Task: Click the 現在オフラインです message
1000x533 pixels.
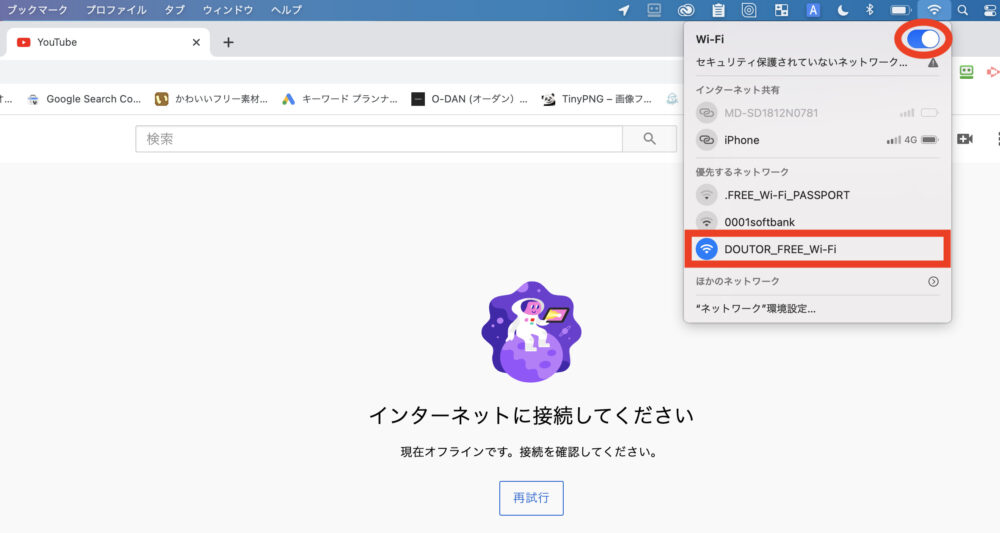Action: point(531,452)
